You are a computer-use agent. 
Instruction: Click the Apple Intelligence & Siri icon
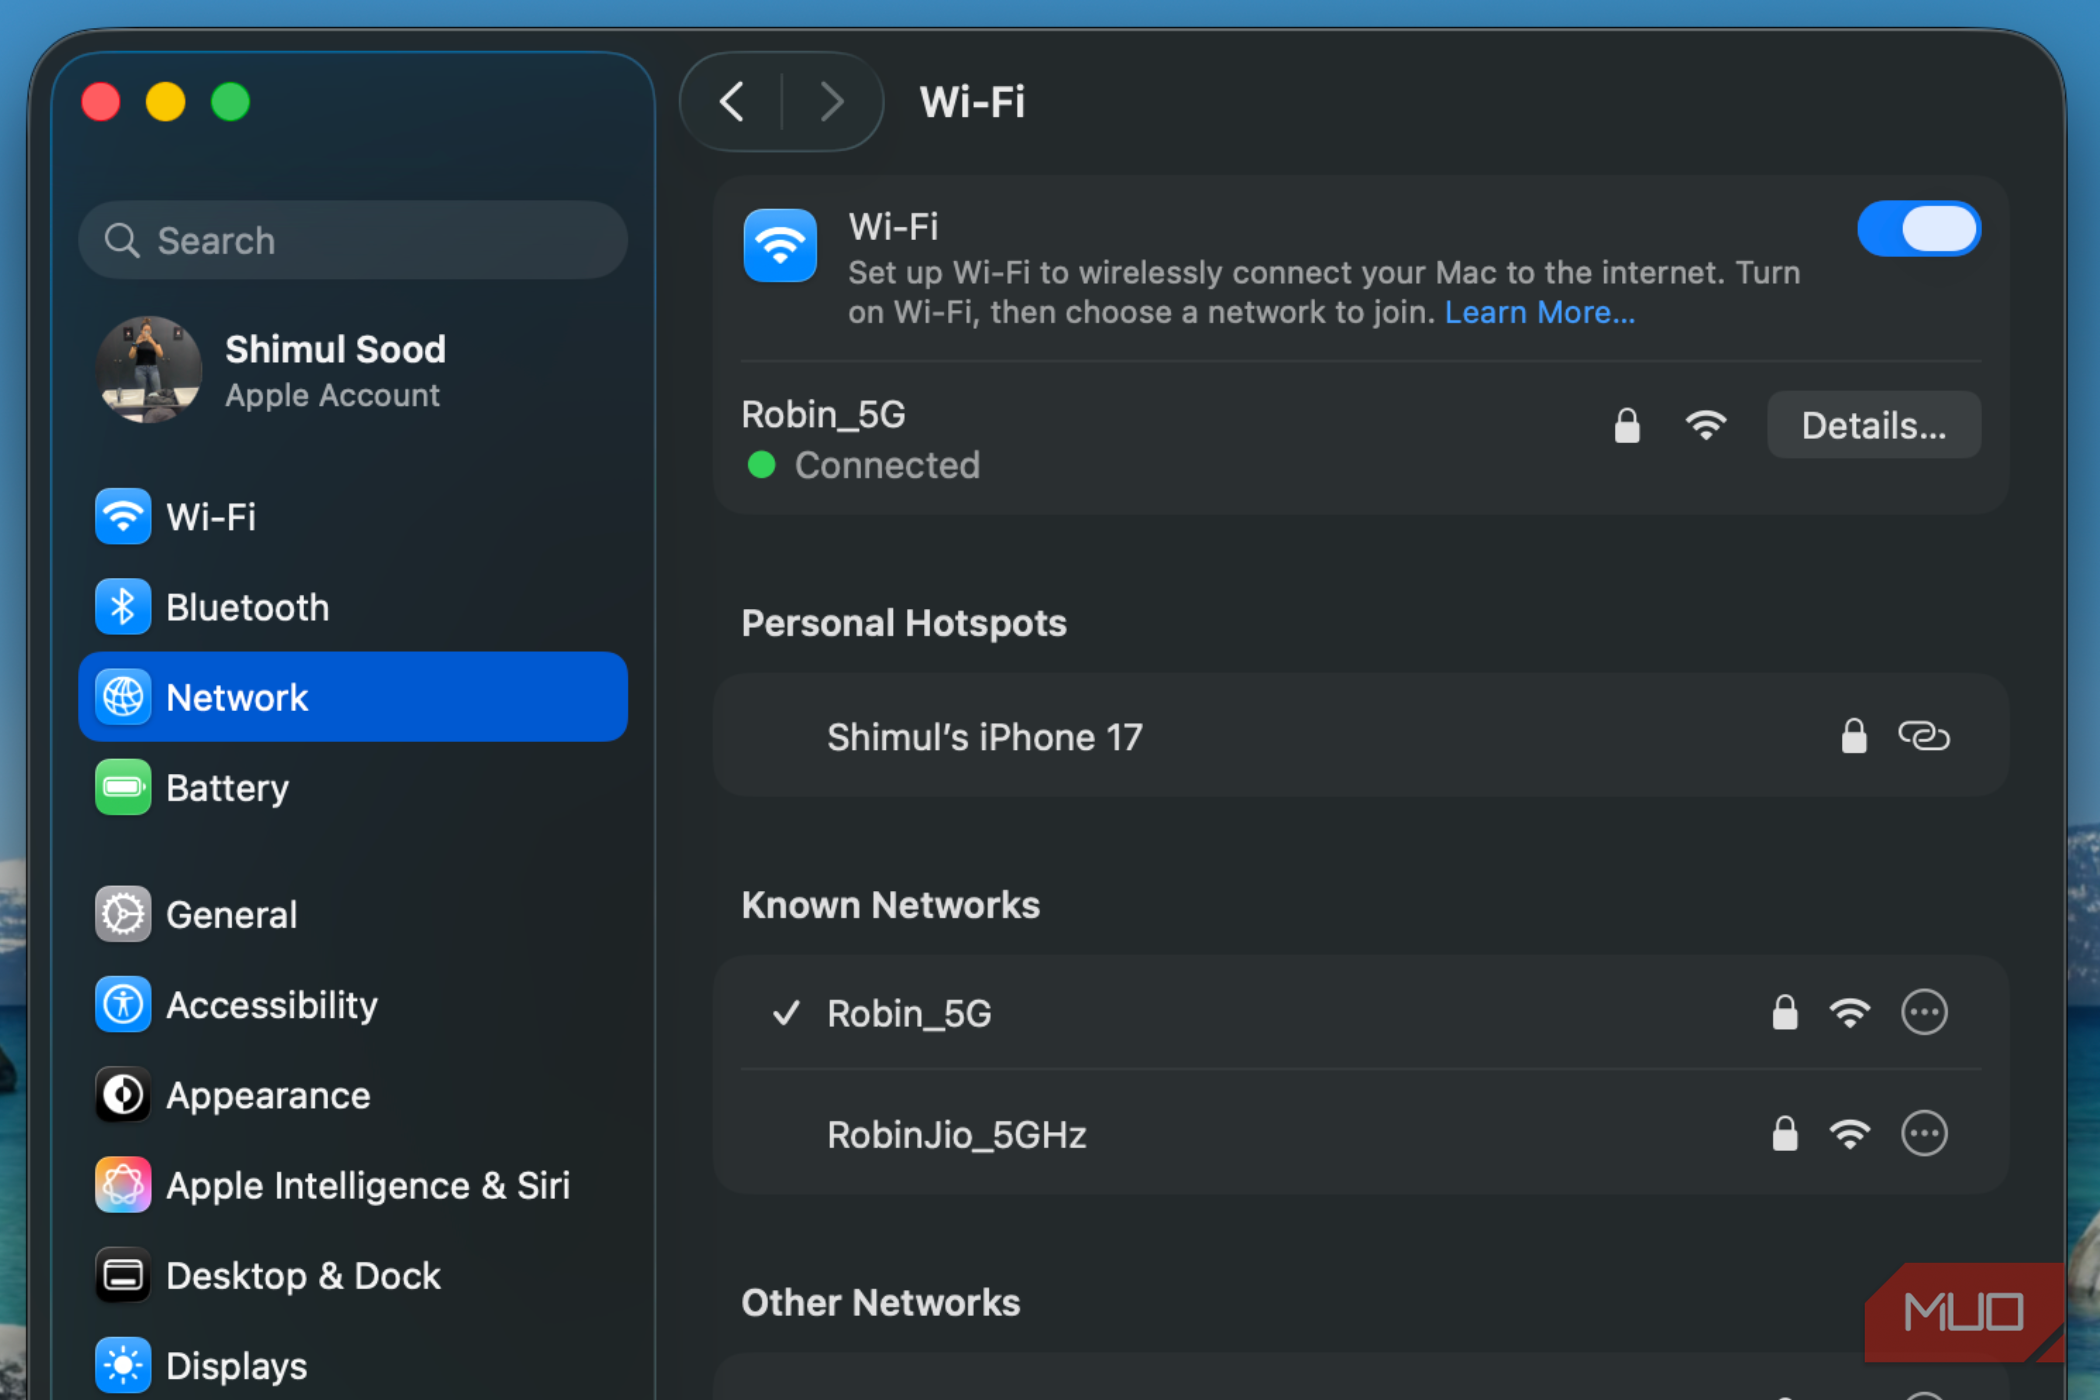[123, 1185]
